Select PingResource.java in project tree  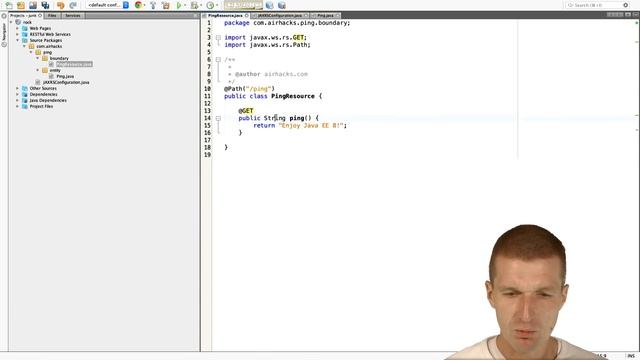[74, 64]
